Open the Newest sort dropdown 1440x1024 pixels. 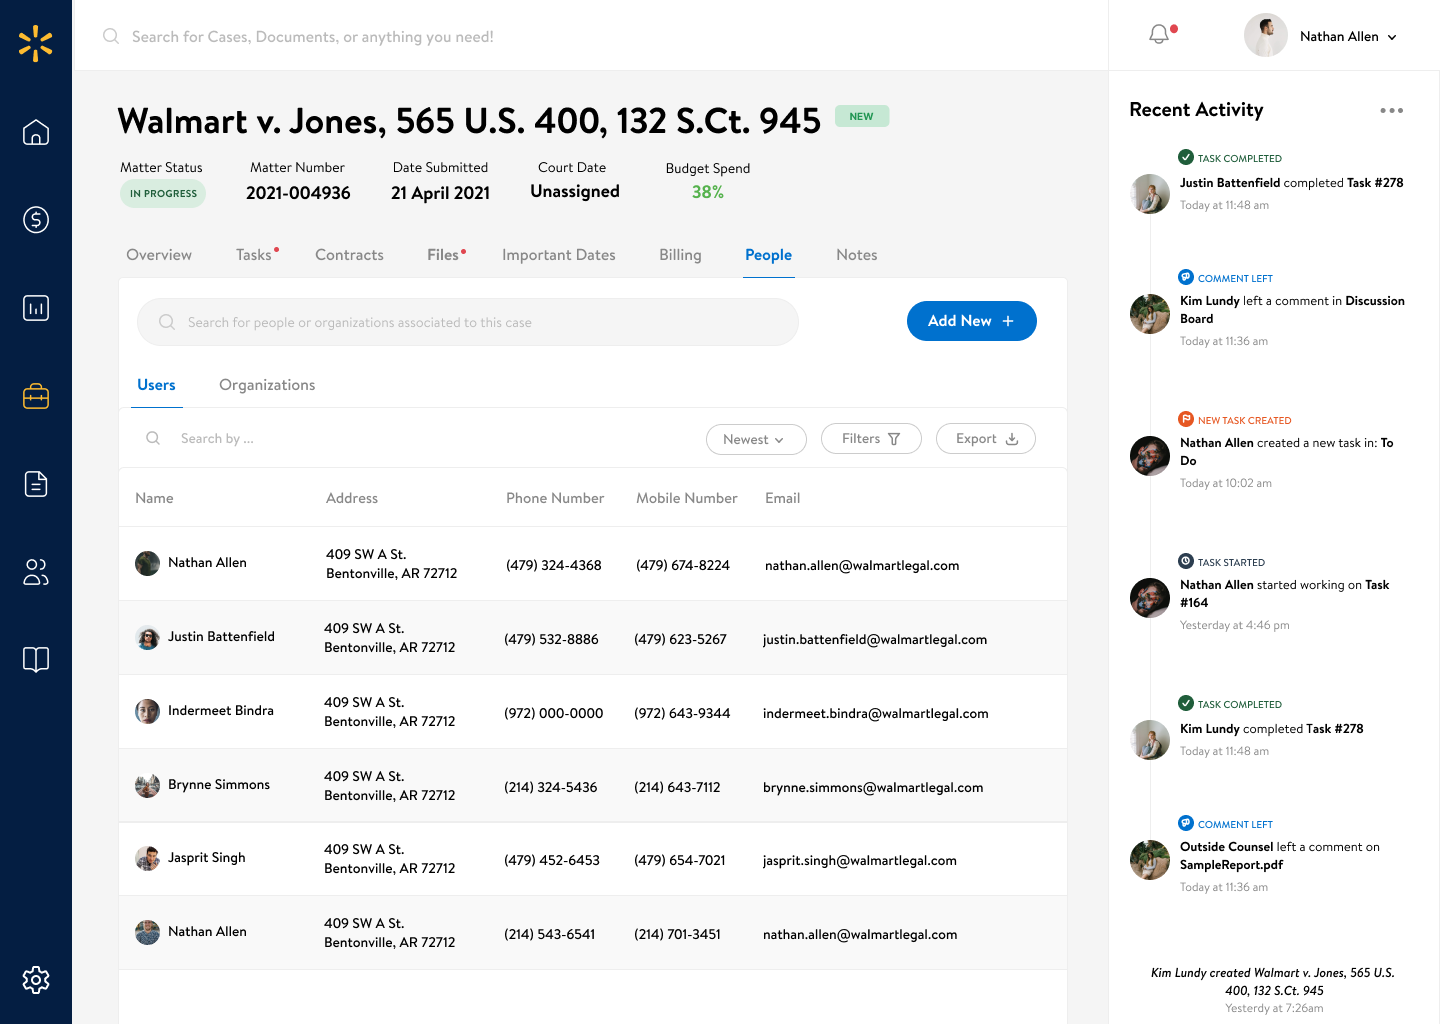click(x=756, y=439)
